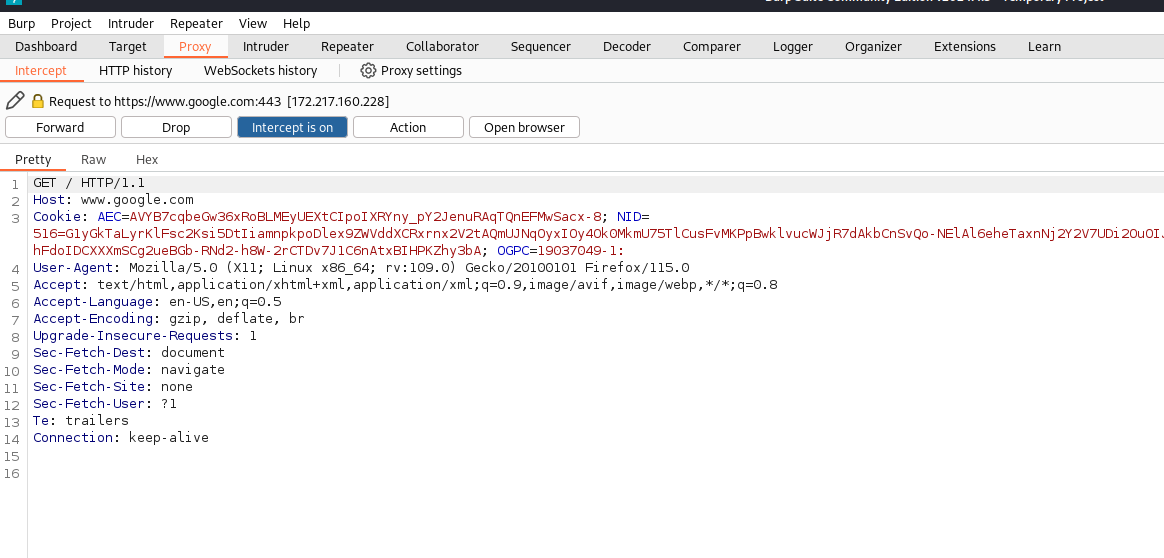Select the Proxy tab
Image resolution: width=1164 pixels, height=558 pixels.
[x=195, y=47]
